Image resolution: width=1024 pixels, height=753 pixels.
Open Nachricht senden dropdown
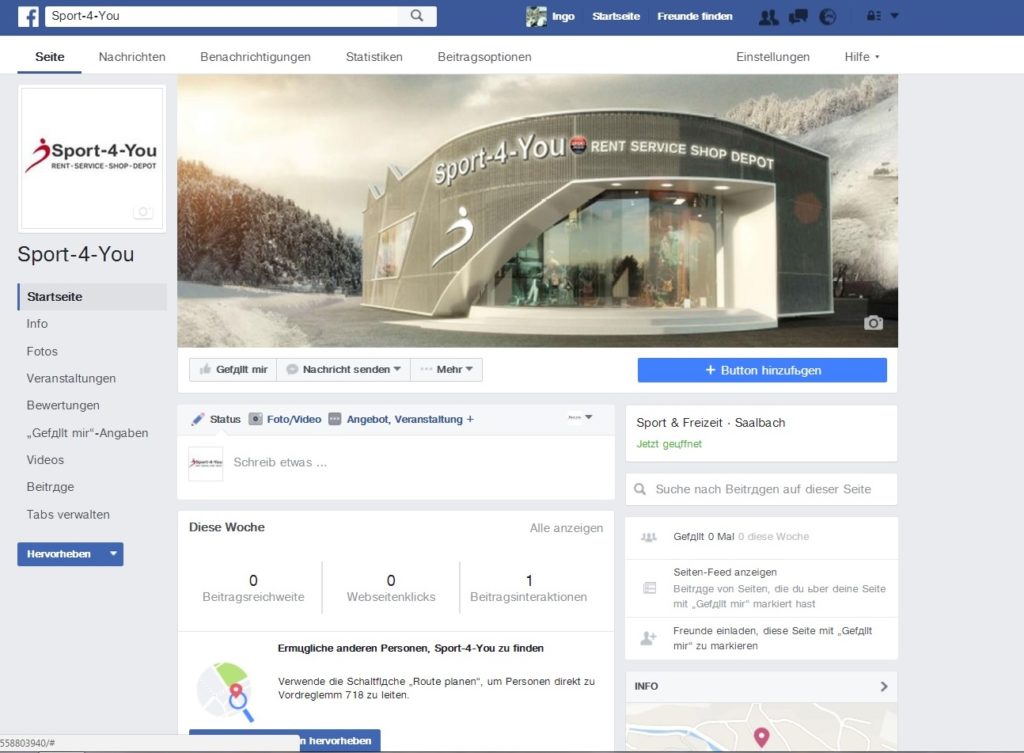pyautogui.click(x=344, y=370)
